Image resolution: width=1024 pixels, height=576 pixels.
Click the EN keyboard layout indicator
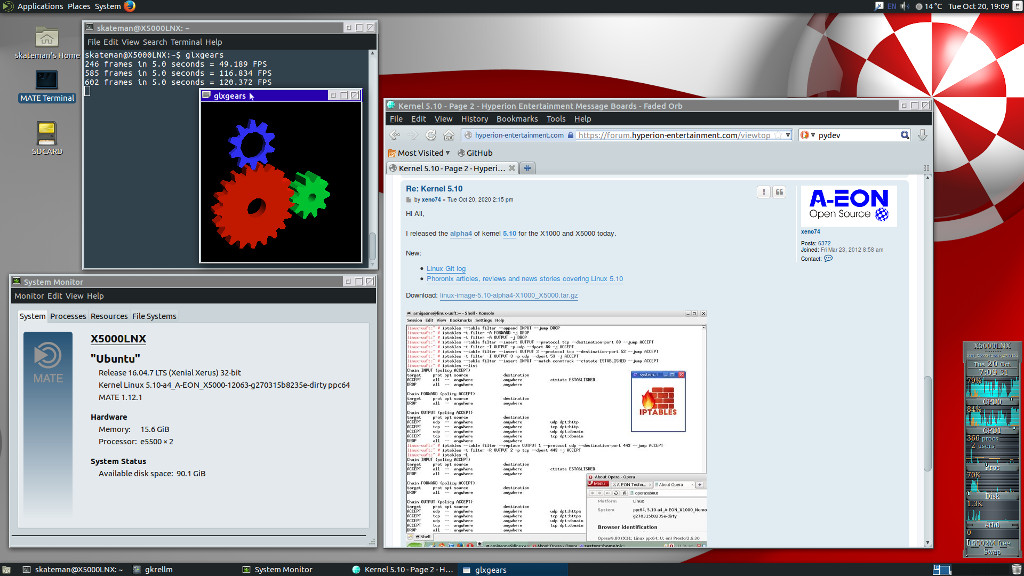click(891, 6)
